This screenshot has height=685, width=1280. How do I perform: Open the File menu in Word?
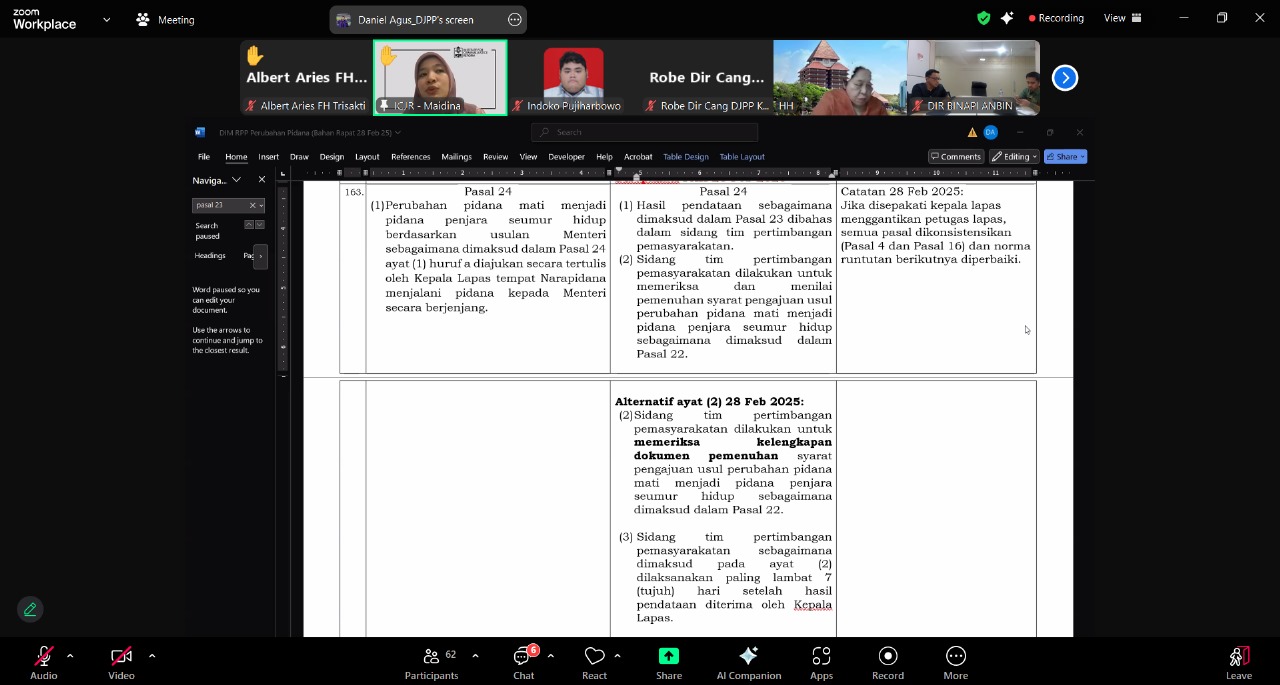click(x=204, y=157)
